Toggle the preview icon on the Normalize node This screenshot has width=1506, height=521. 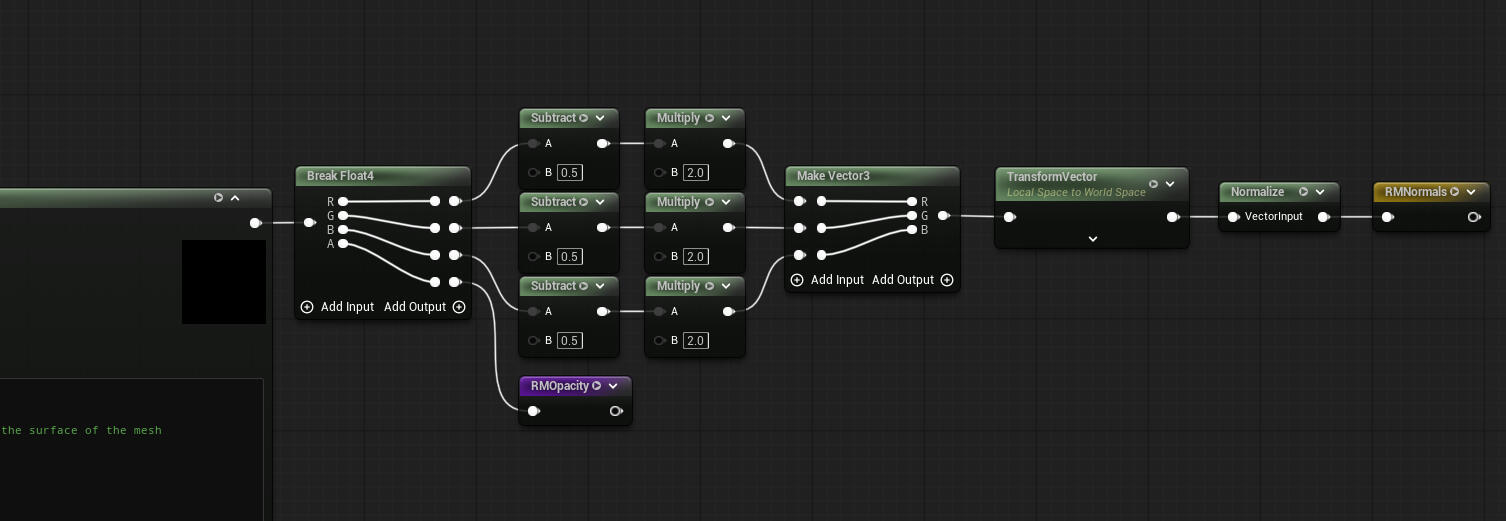1303,192
